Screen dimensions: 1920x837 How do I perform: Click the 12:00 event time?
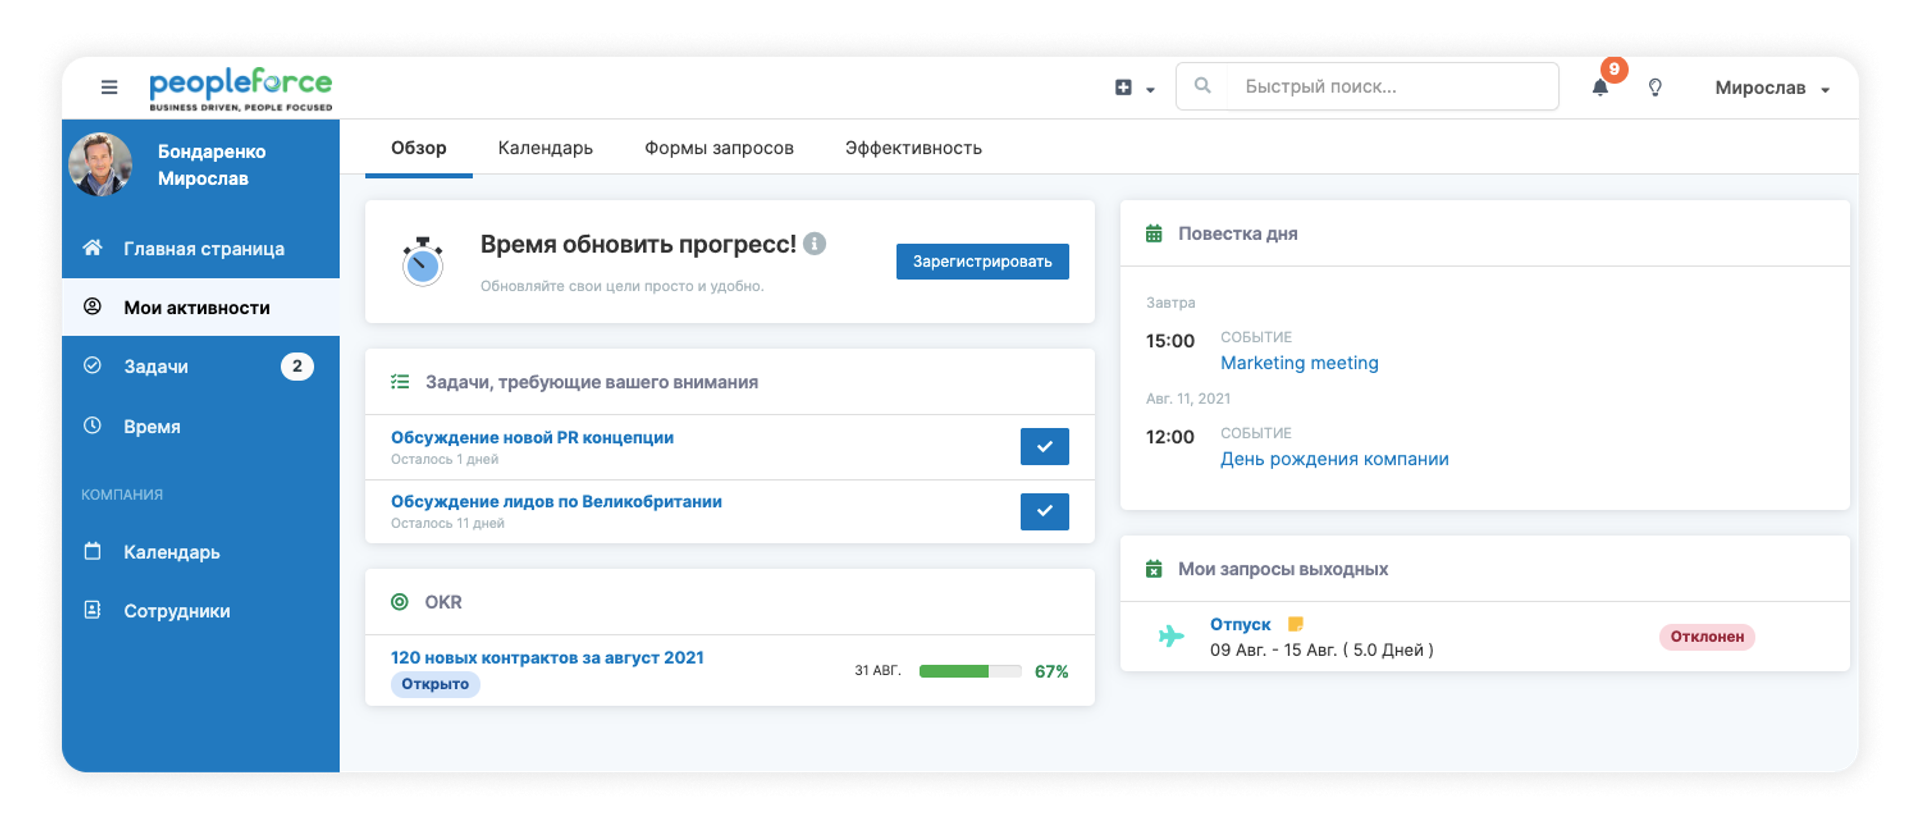point(1170,437)
